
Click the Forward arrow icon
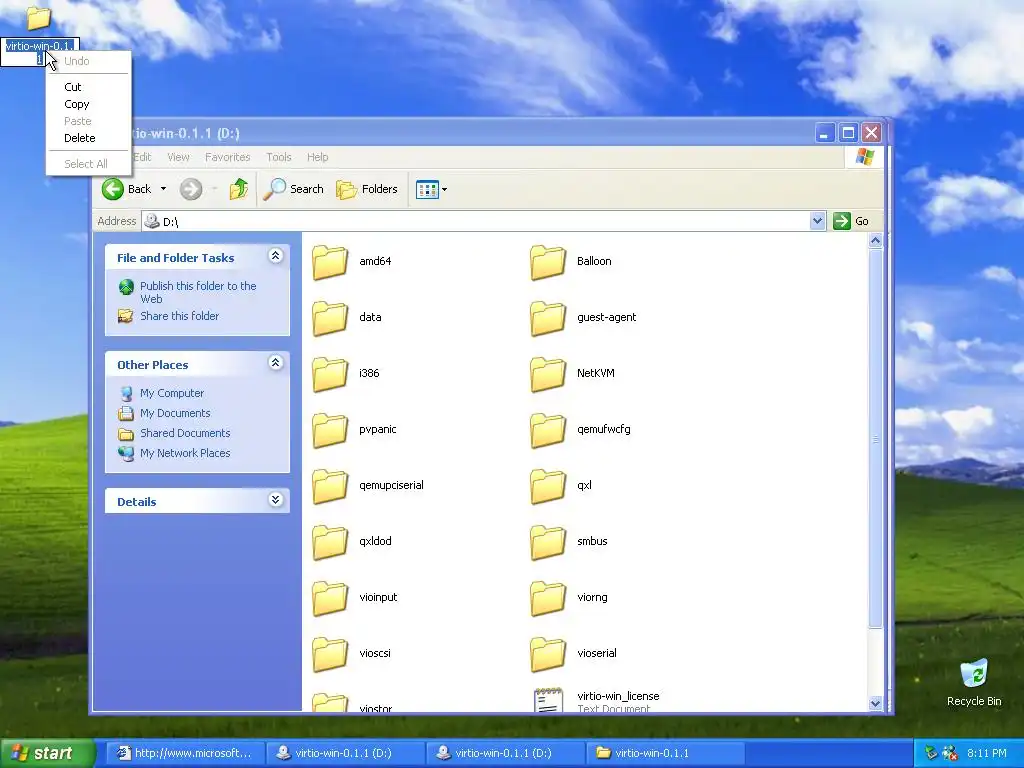(x=191, y=189)
